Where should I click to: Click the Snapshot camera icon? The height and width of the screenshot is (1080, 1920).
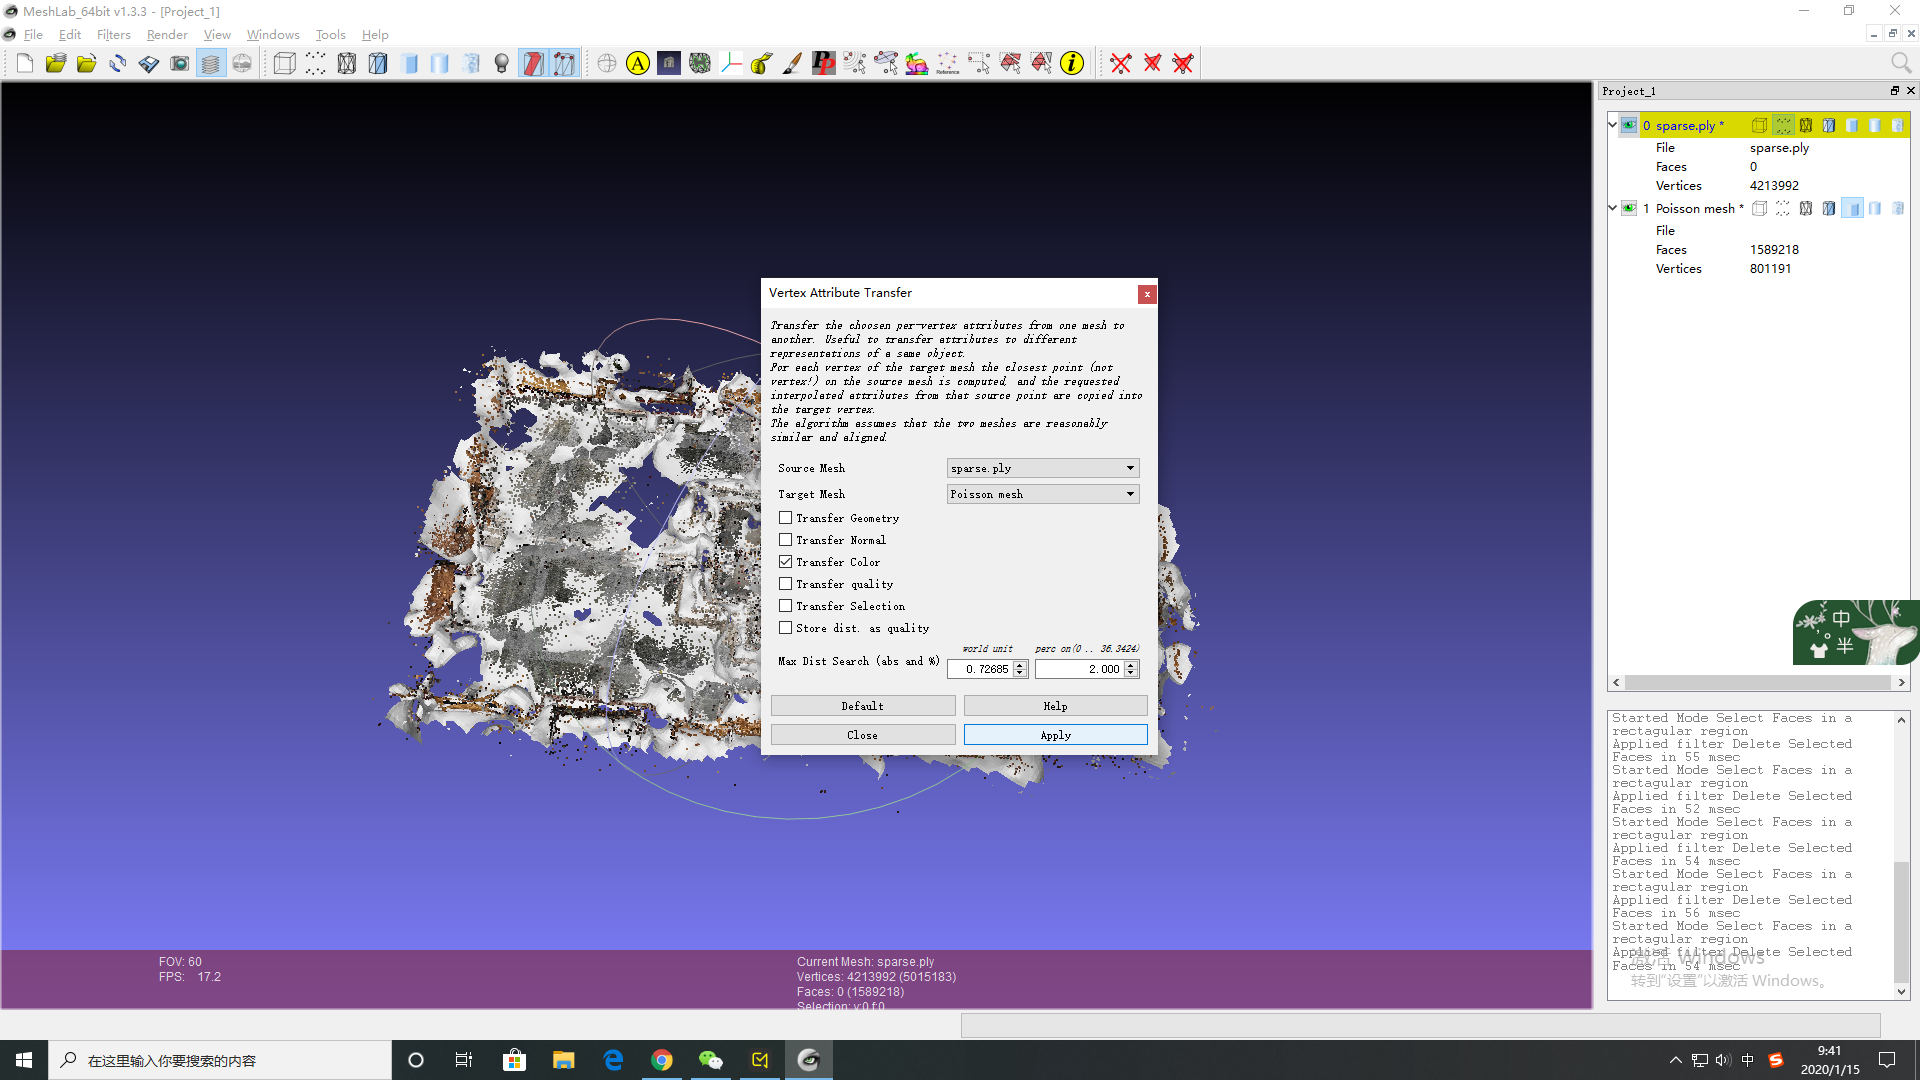click(179, 64)
